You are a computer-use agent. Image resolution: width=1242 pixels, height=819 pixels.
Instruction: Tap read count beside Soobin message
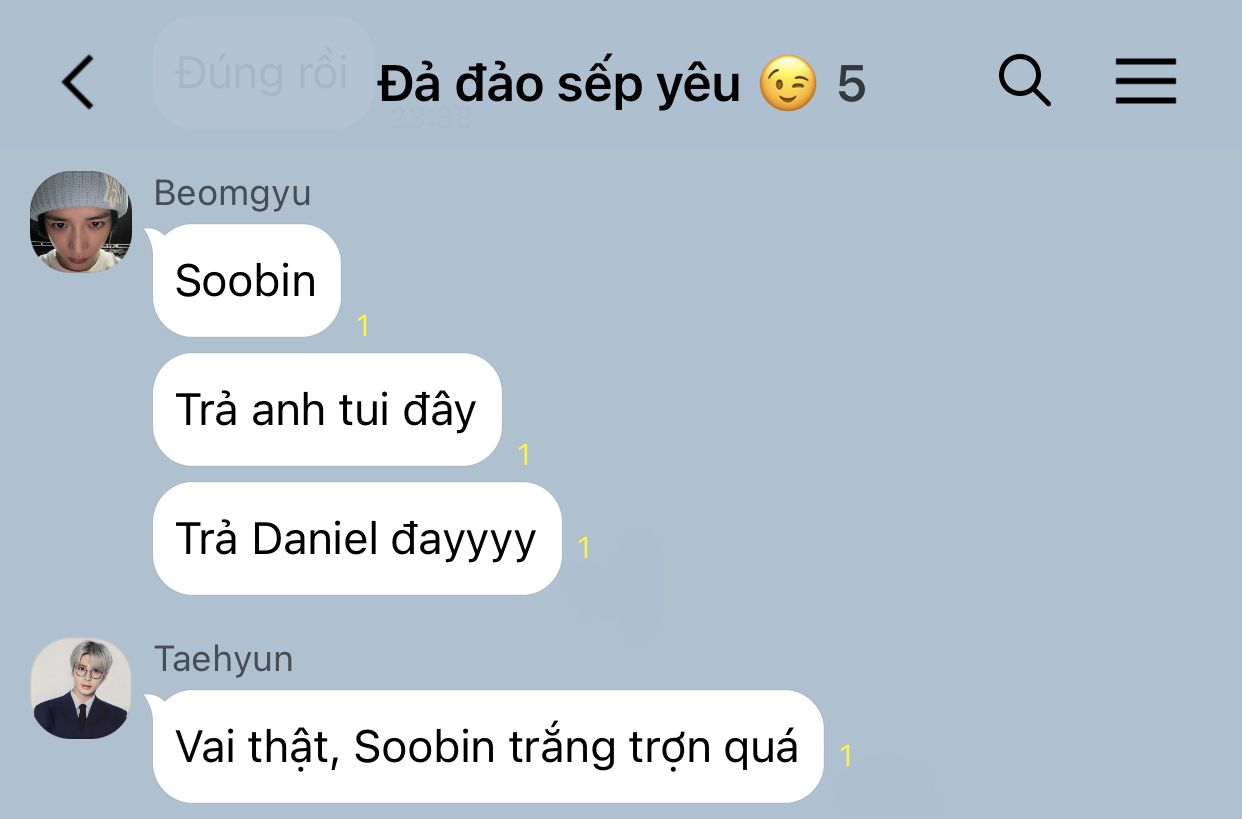[364, 326]
